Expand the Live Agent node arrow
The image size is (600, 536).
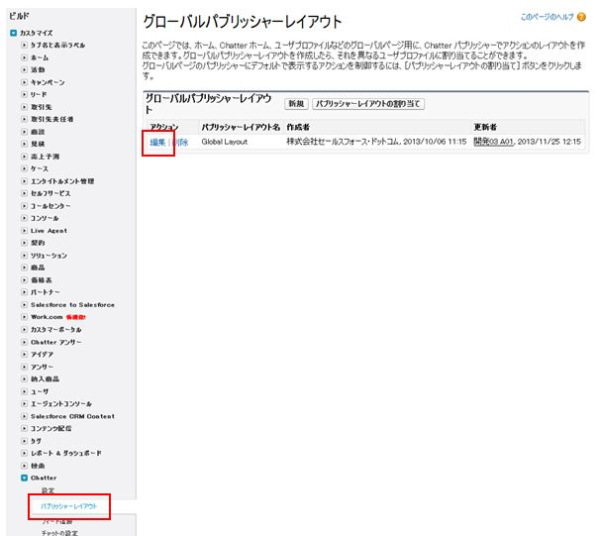pyautogui.click(x=24, y=231)
